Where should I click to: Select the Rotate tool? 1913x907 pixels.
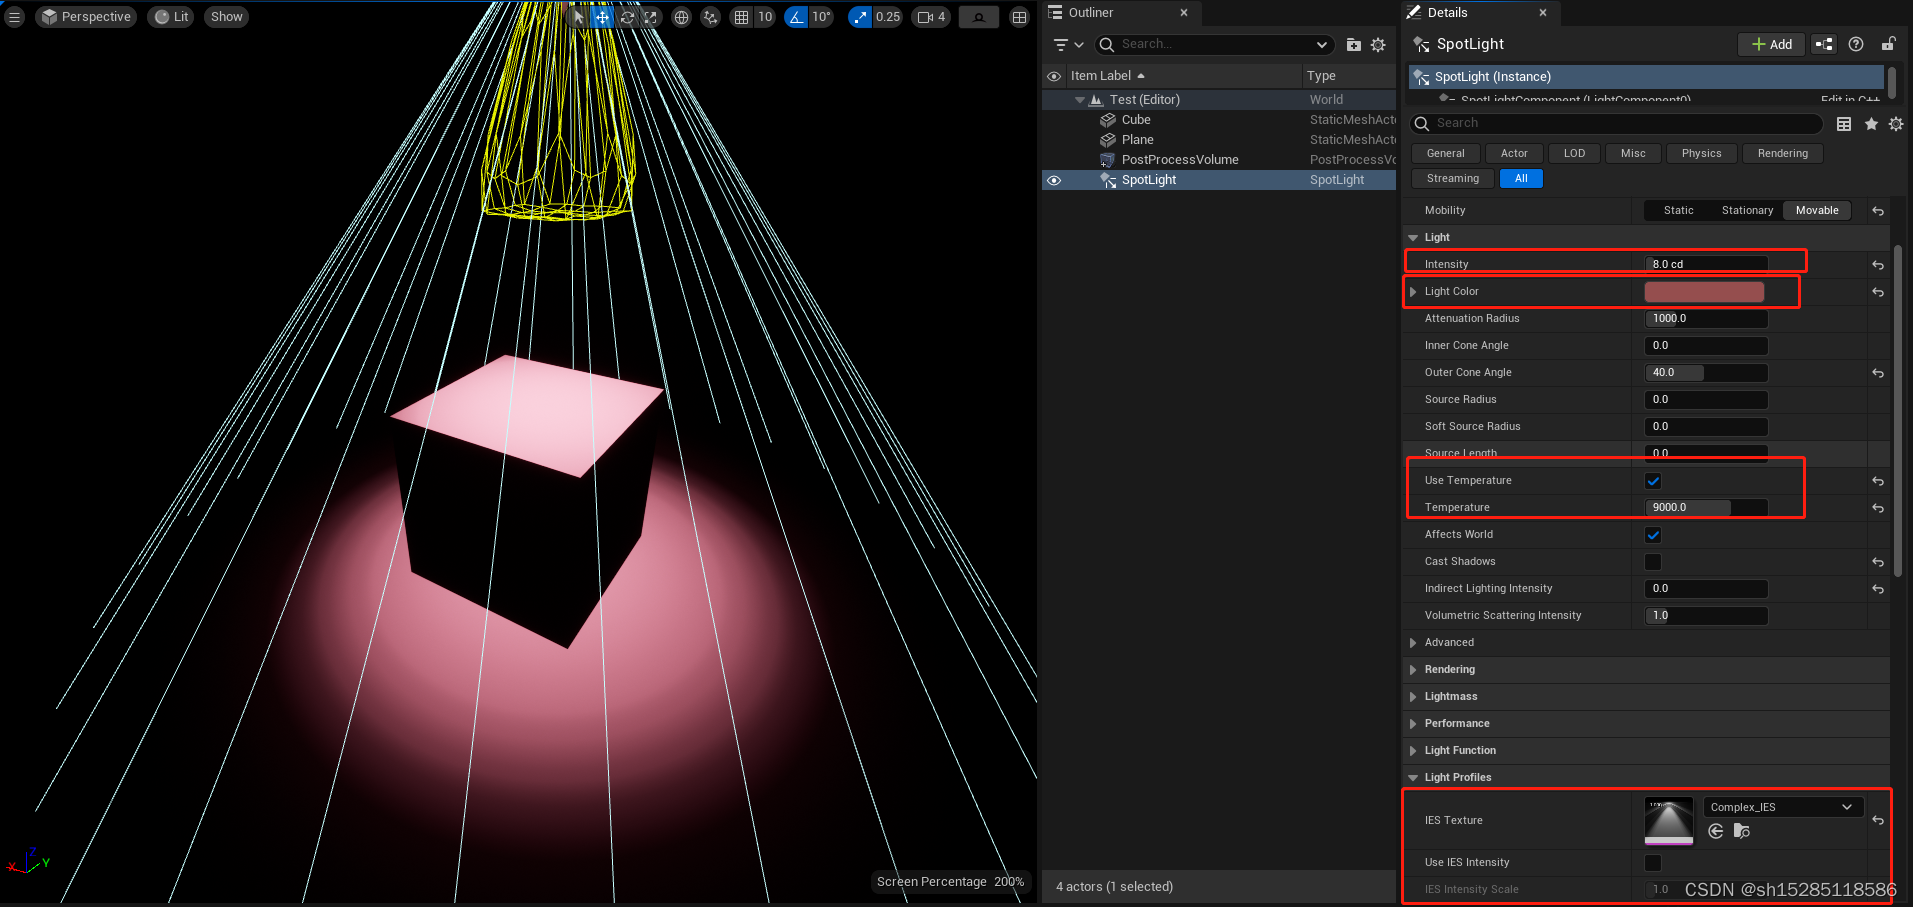pos(627,16)
